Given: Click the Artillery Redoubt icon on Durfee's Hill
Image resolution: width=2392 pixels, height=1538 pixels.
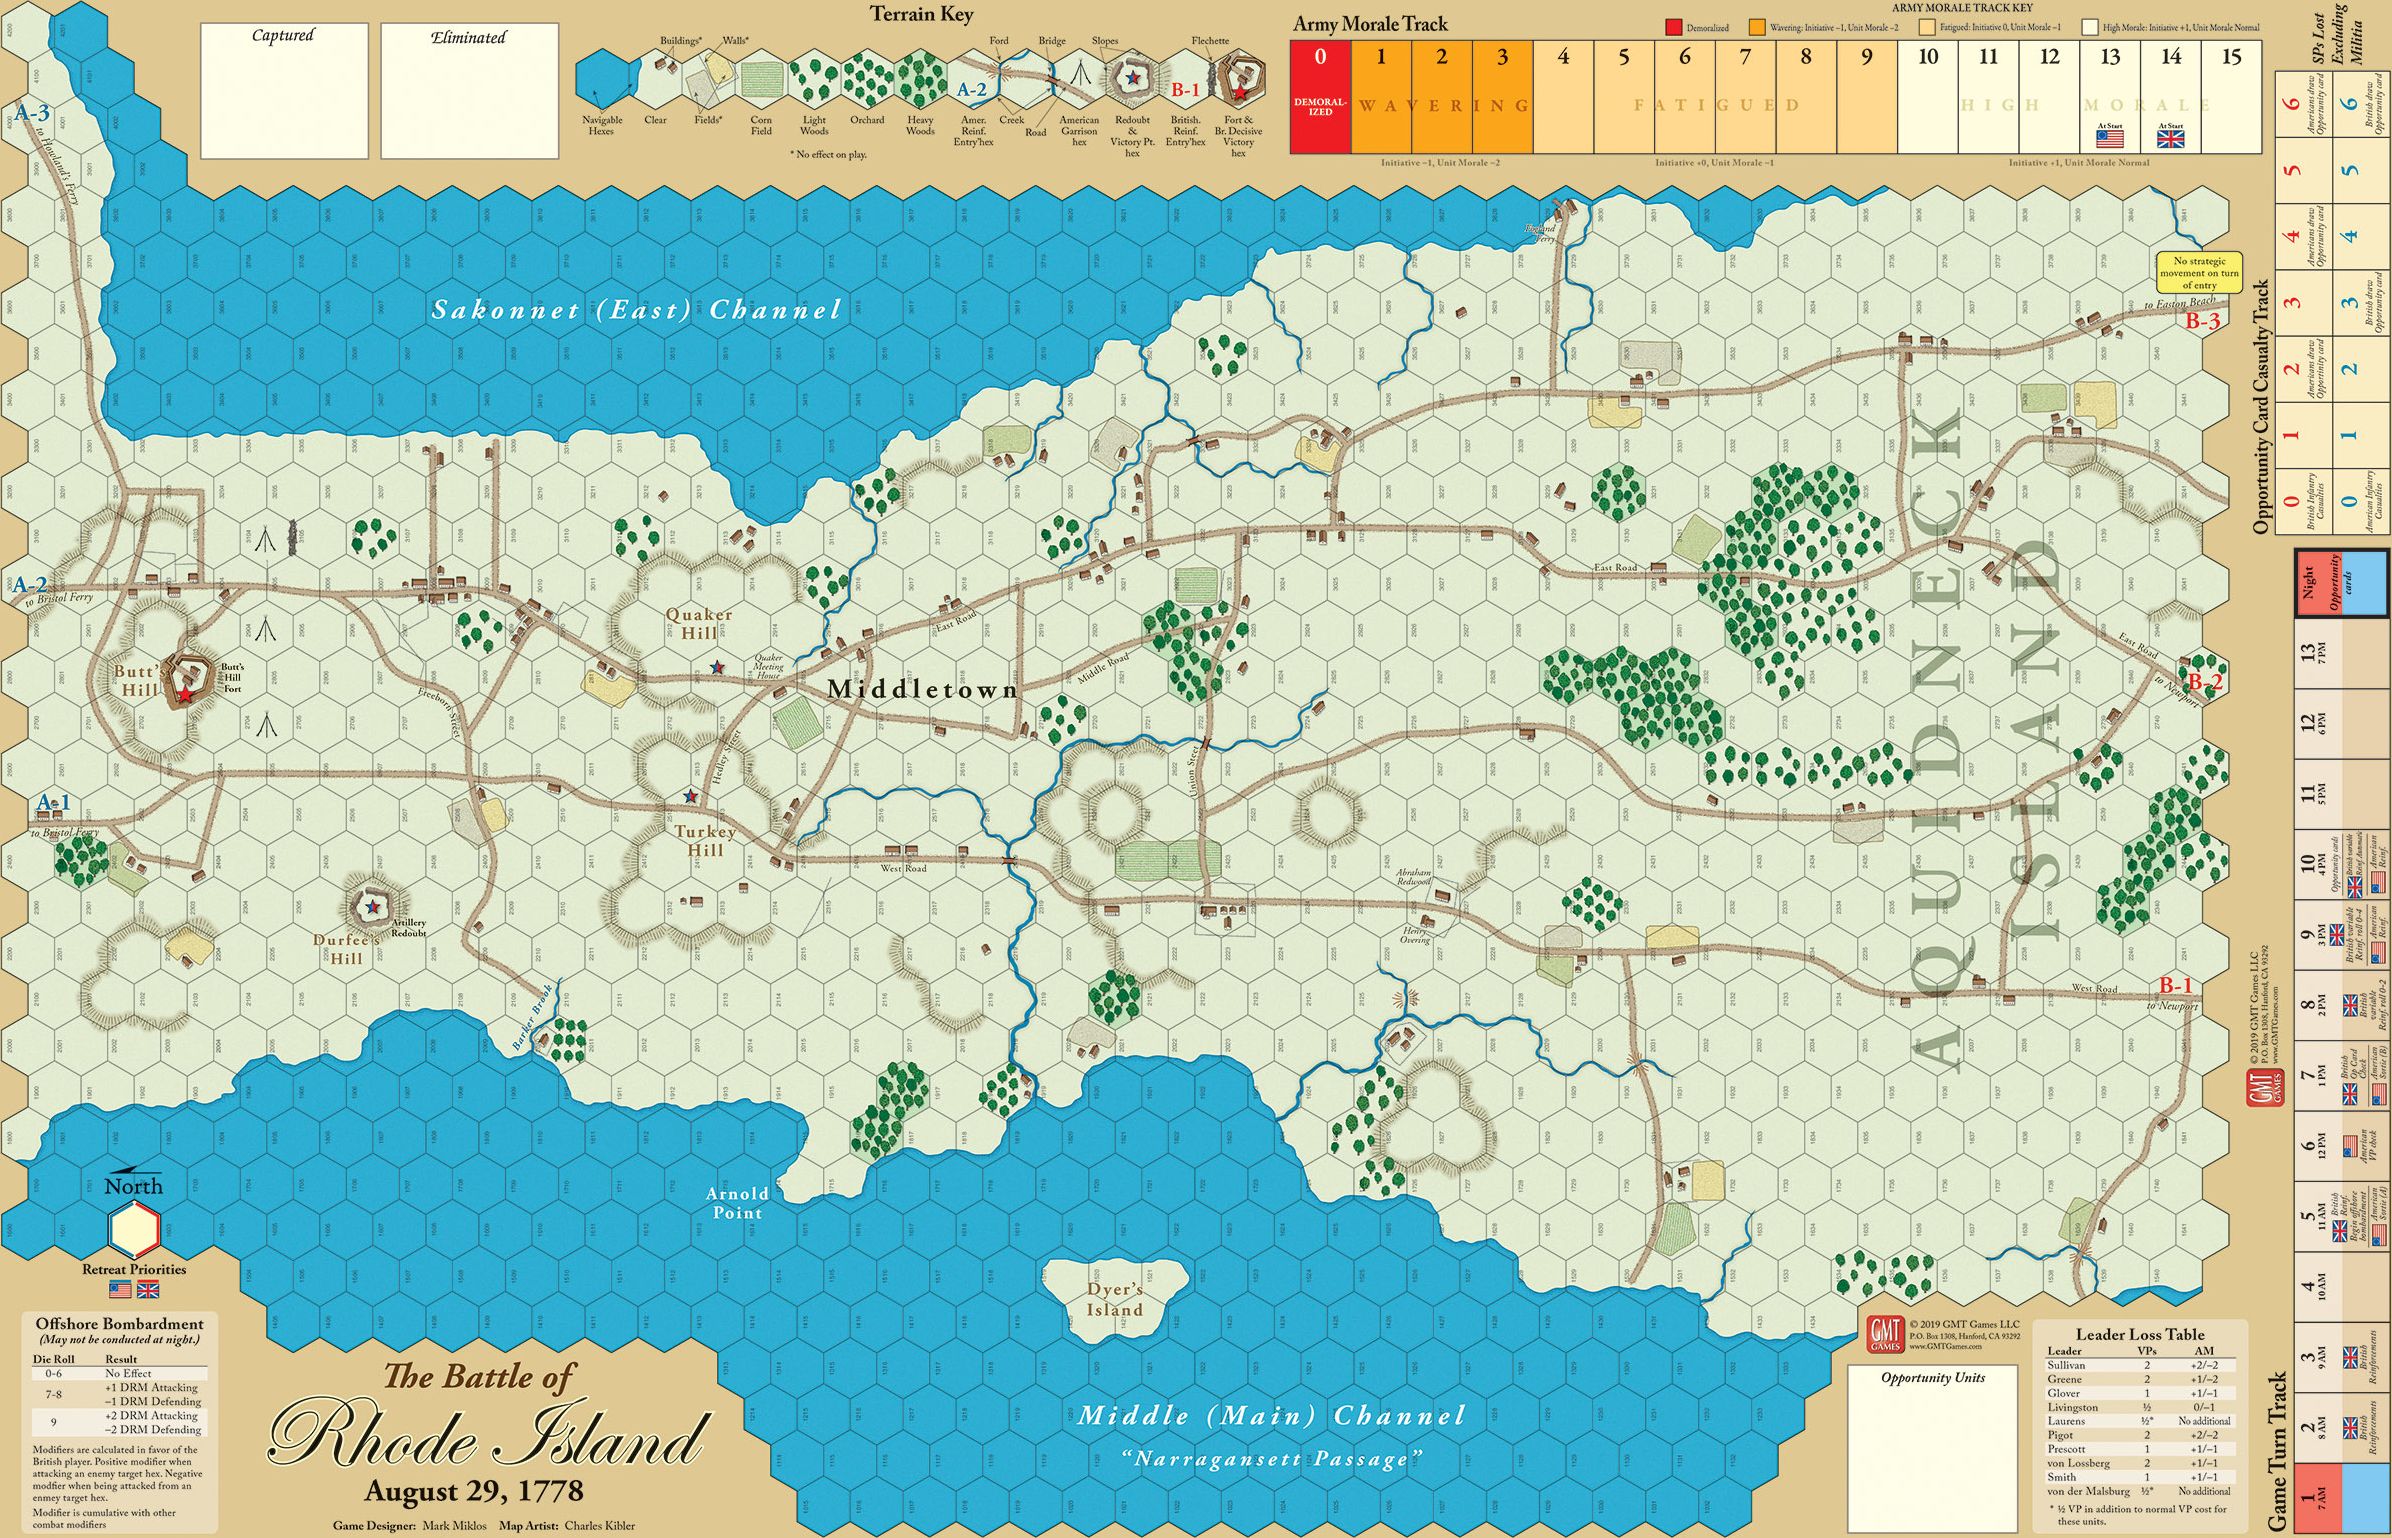Looking at the screenshot, I should [371, 906].
